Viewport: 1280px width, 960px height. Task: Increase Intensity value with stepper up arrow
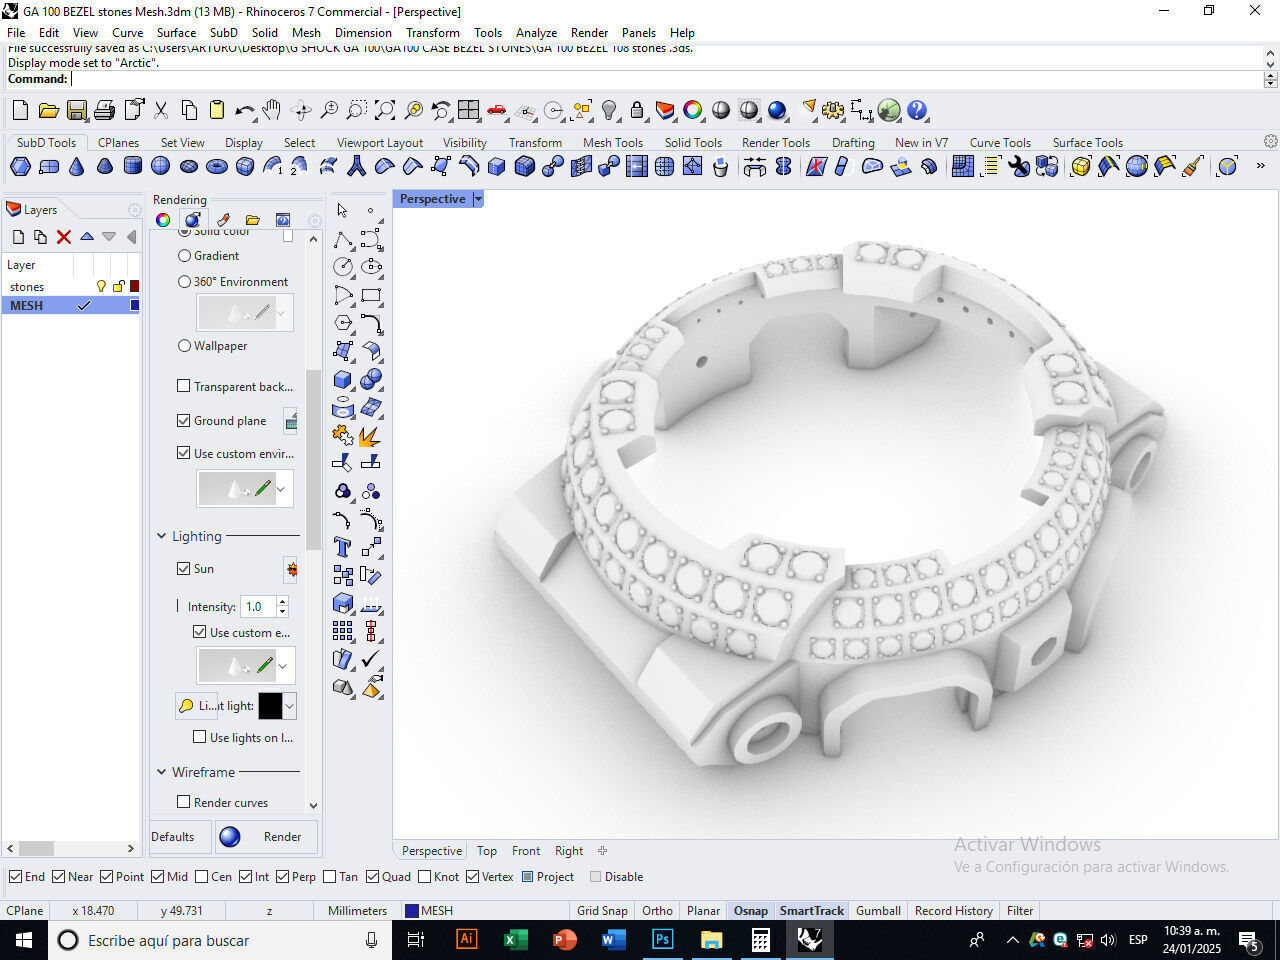(282, 602)
